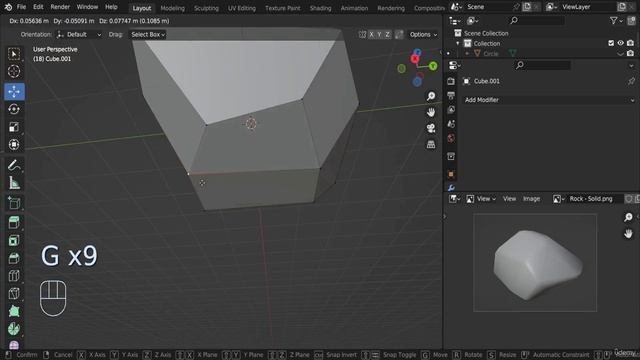The height and width of the screenshot is (360, 640).
Task: Open the Scene properties tab
Action: pyautogui.click(x=451, y=124)
